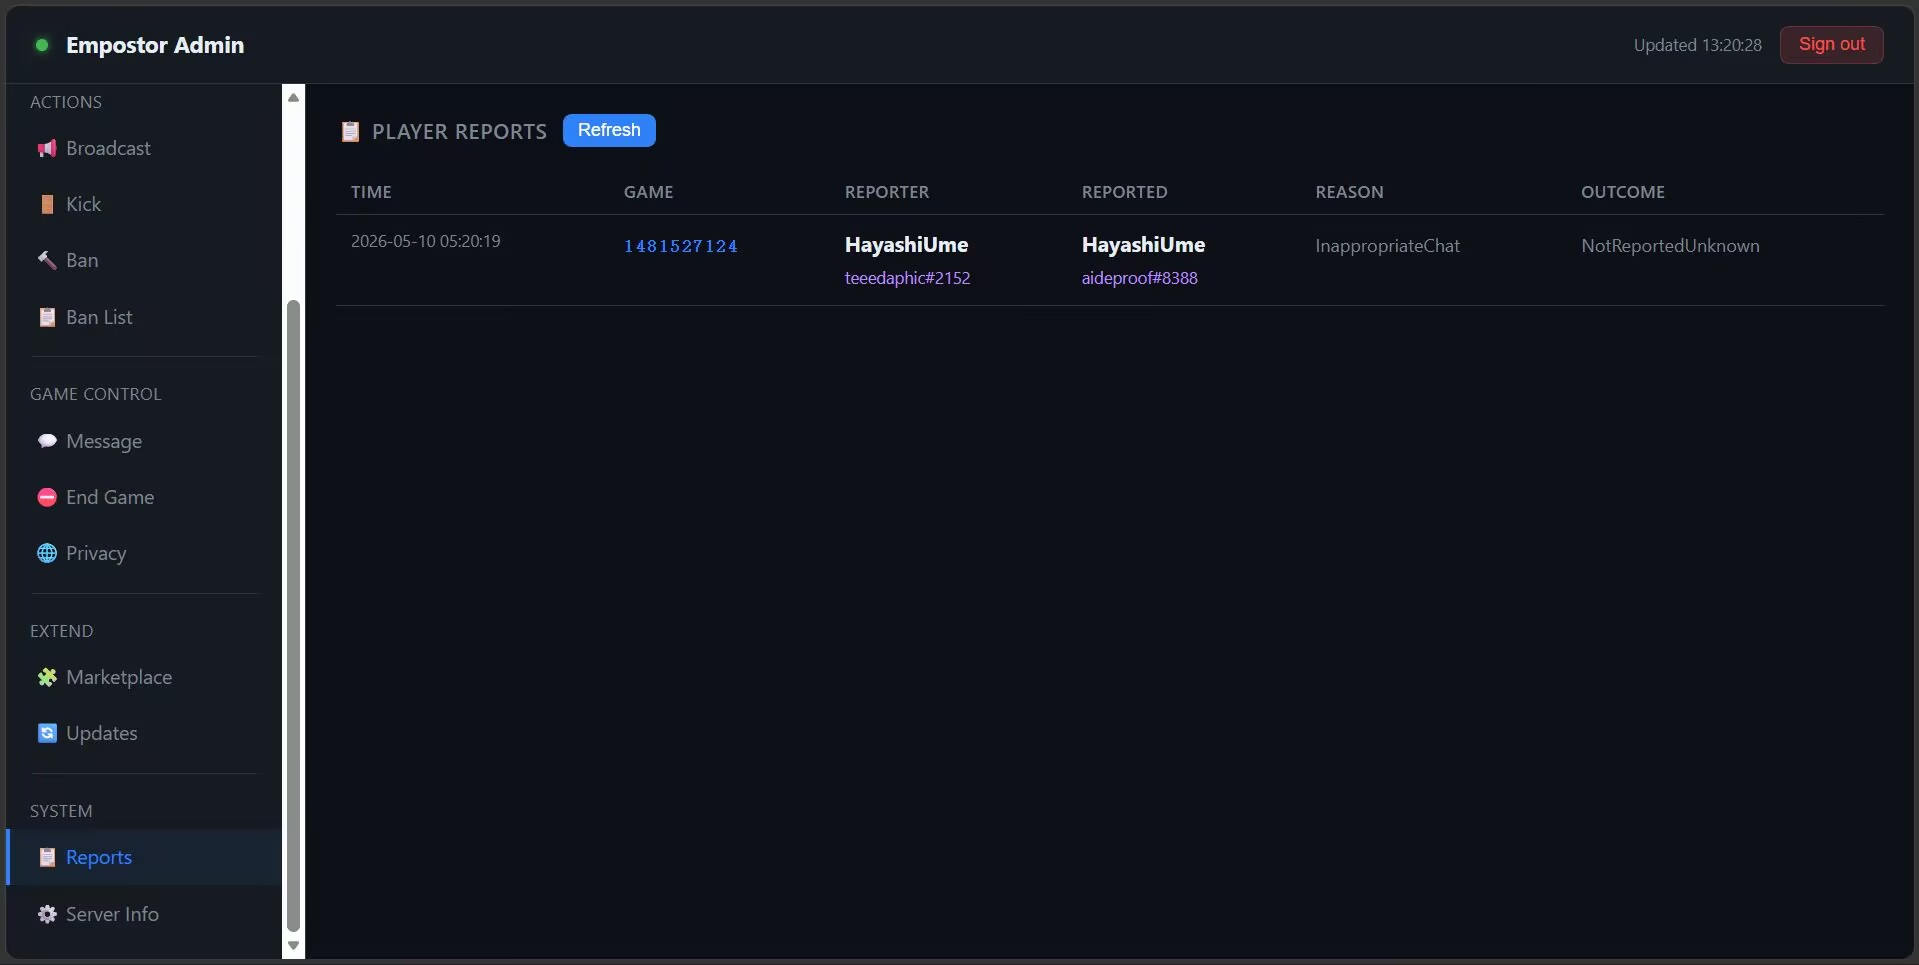Image resolution: width=1919 pixels, height=965 pixels.
Task: Click the PLAYER REPORTS heading
Action: tap(459, 131)
